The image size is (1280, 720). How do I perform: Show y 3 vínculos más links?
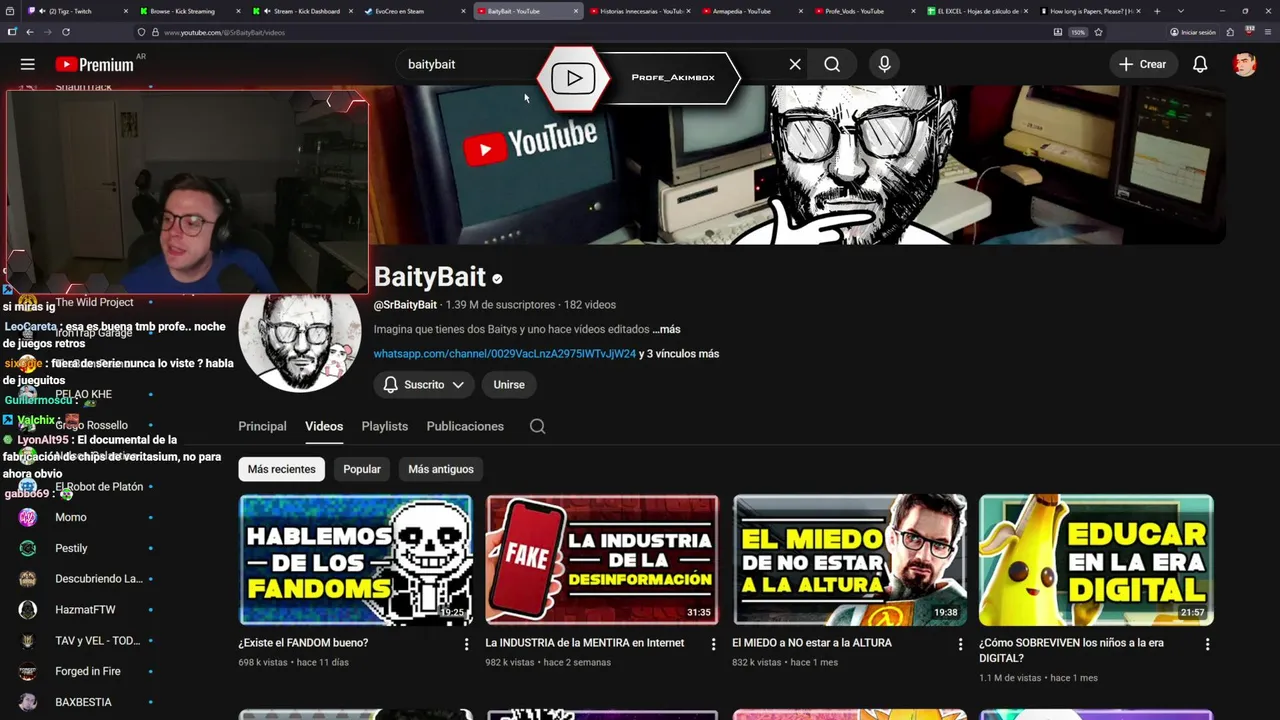click(679, 354)
